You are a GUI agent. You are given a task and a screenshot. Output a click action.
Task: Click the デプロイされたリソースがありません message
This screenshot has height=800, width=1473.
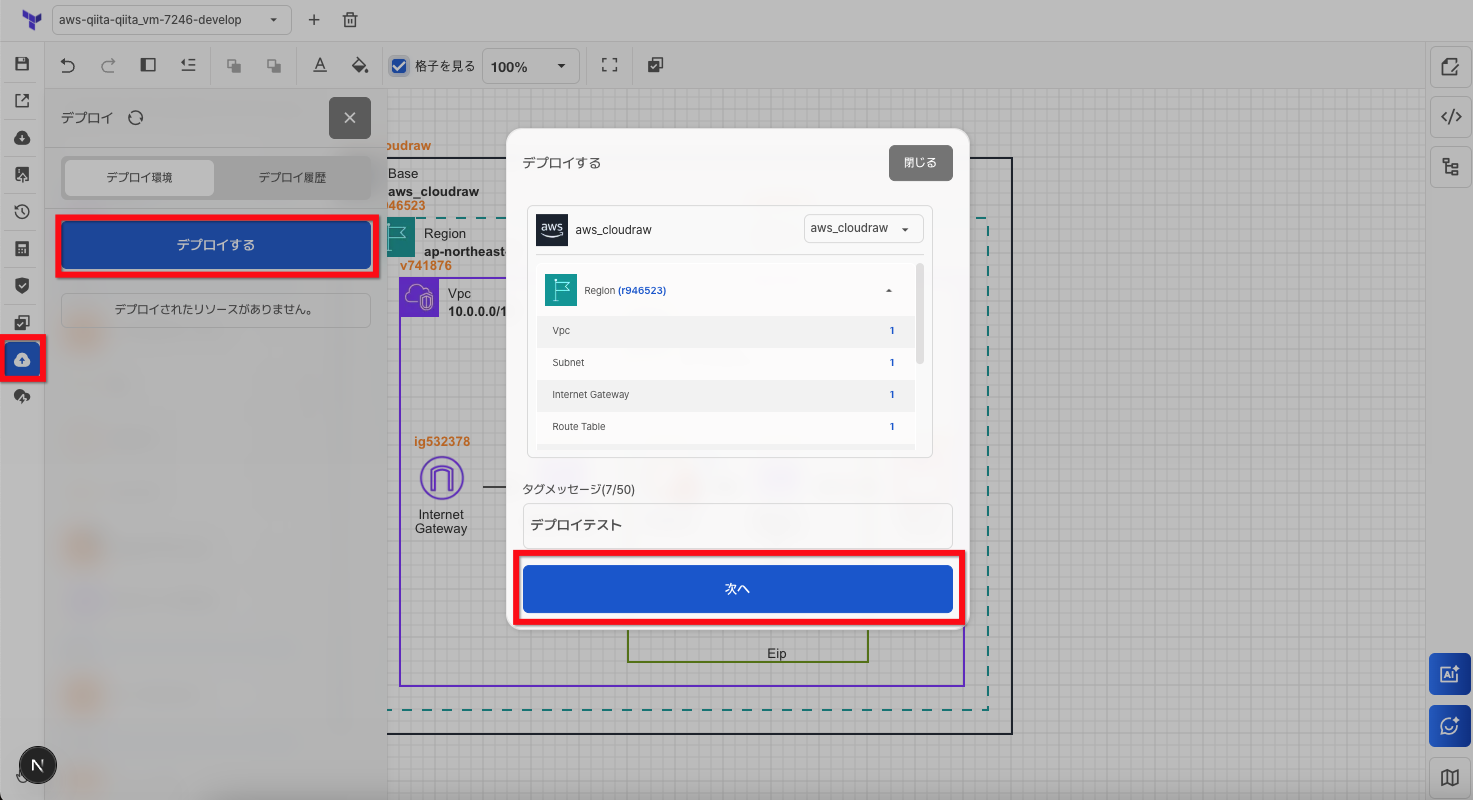pos(216,310)
